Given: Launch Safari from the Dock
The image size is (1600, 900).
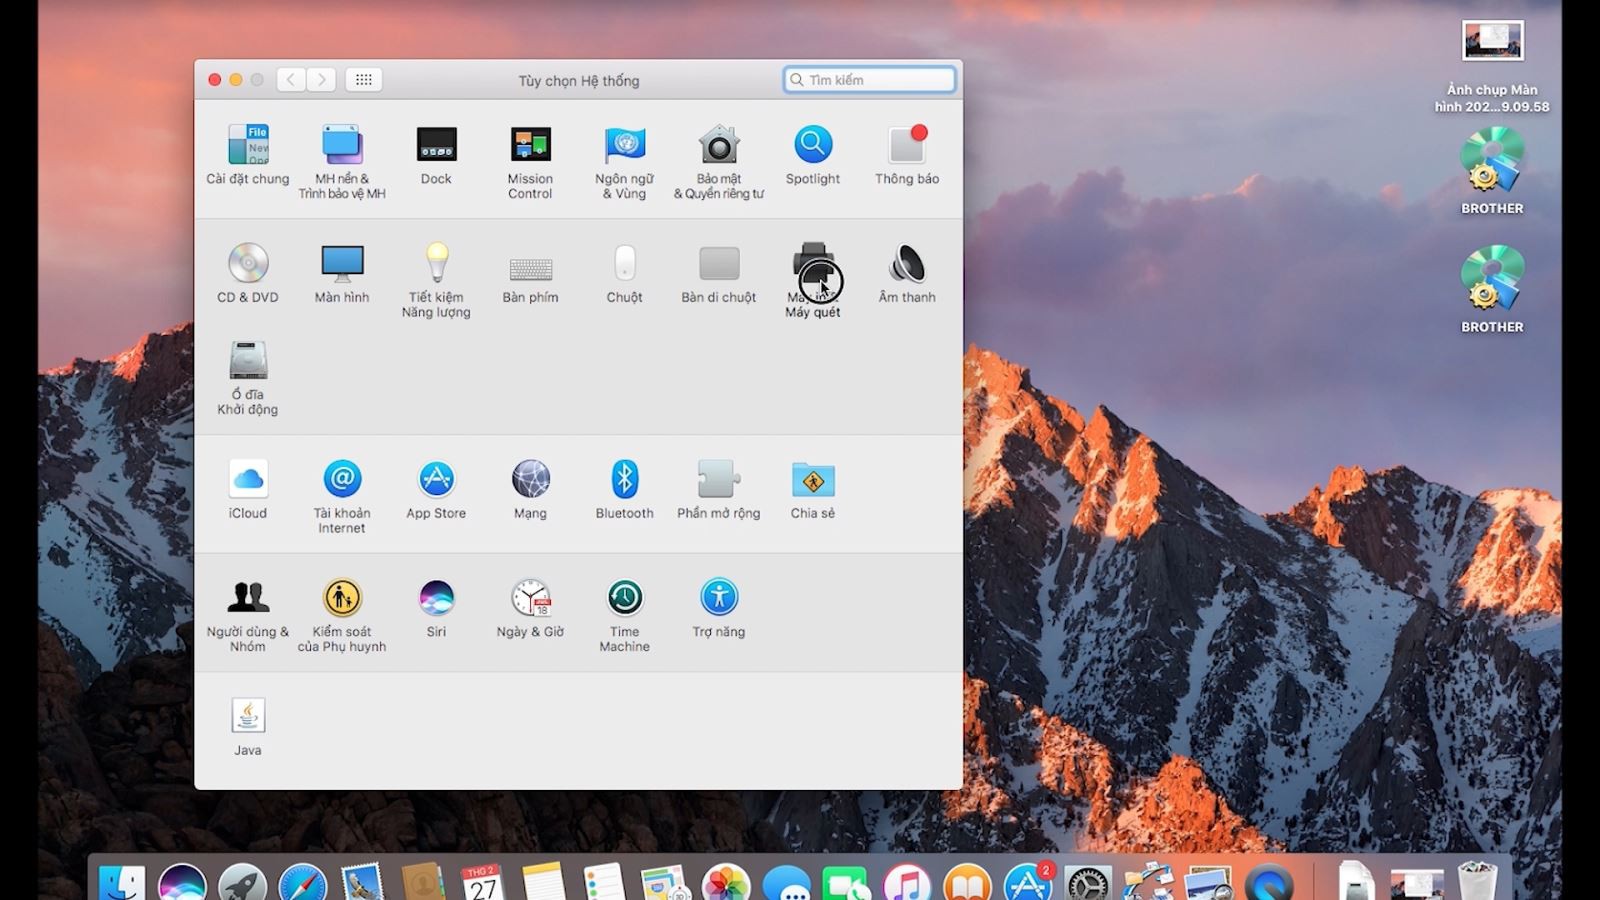Looking at the screenshot, I should [302, 882].
